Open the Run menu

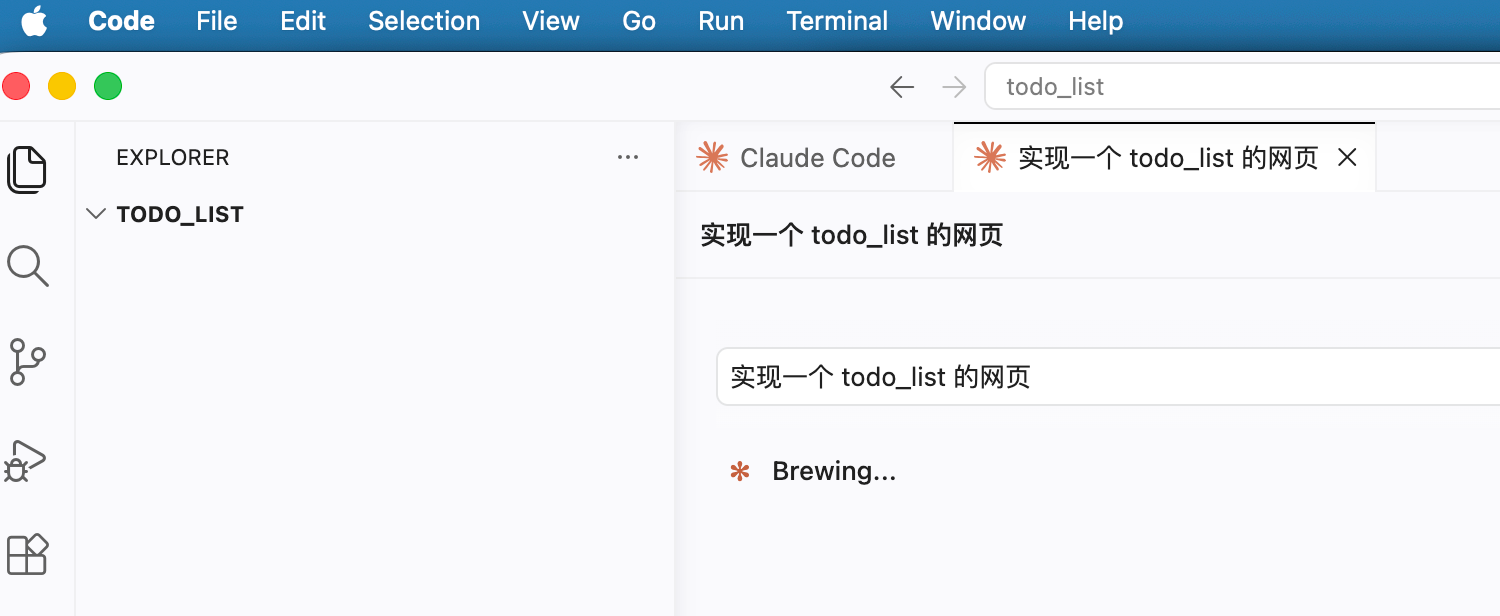pos(721,21)
